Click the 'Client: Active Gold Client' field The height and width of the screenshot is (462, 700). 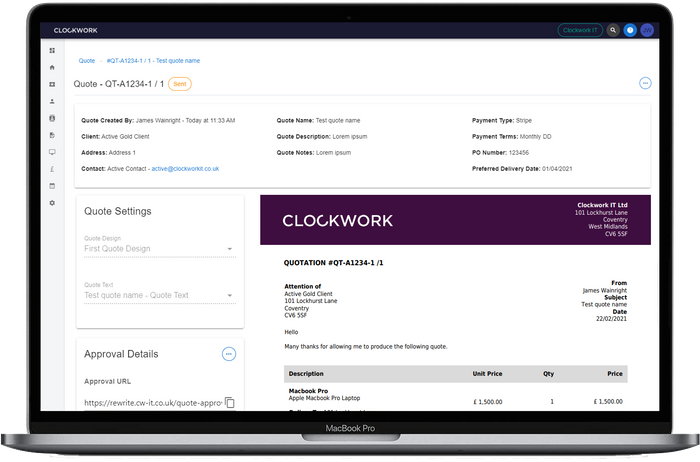tap(115, 137)
